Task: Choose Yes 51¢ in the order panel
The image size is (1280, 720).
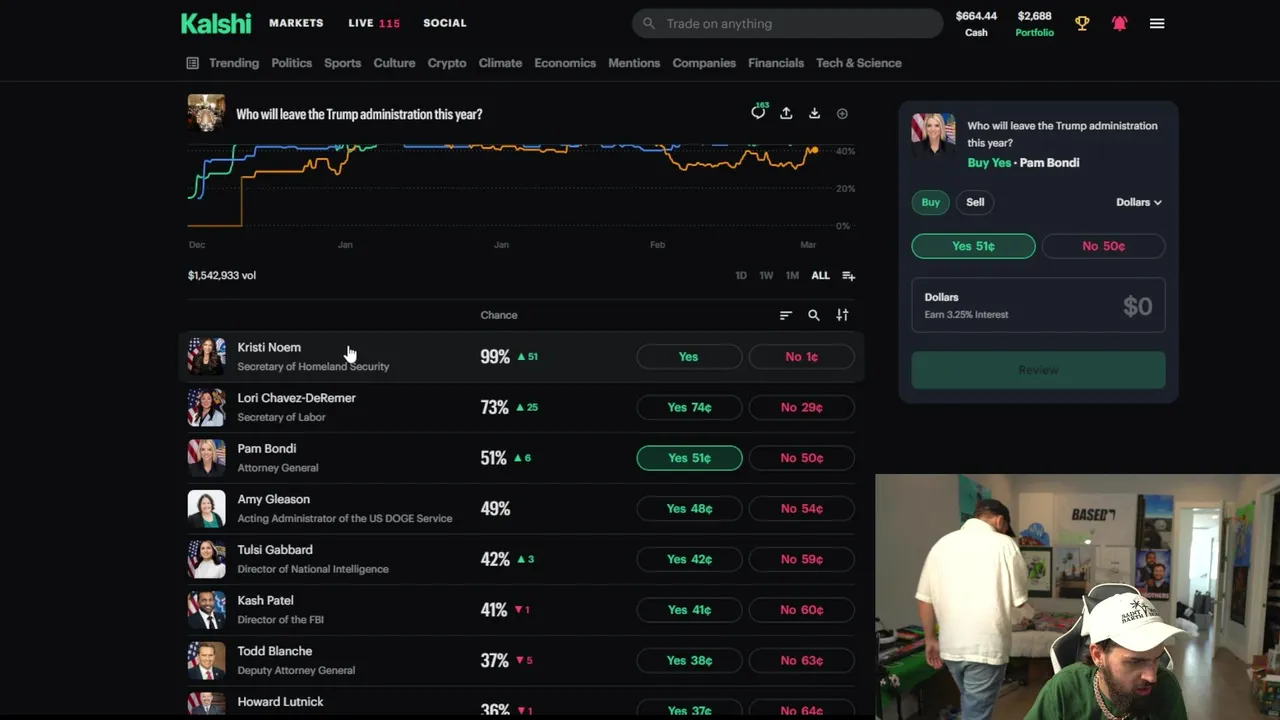Action: click(x=973, y=246)
